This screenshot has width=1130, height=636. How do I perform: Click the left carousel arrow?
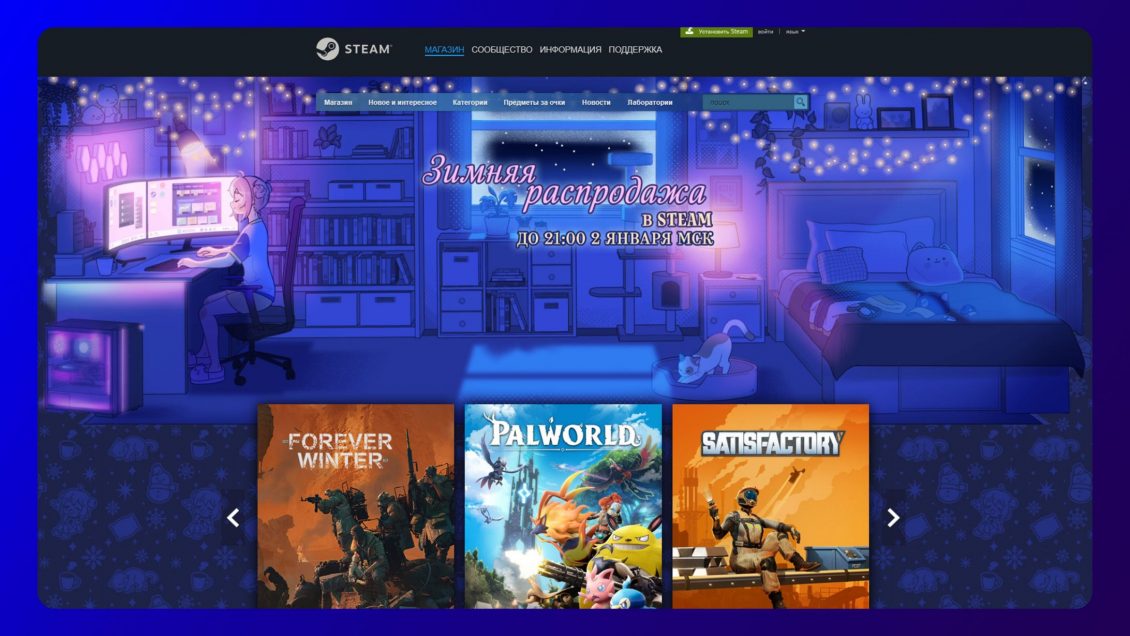coord(233,517)
